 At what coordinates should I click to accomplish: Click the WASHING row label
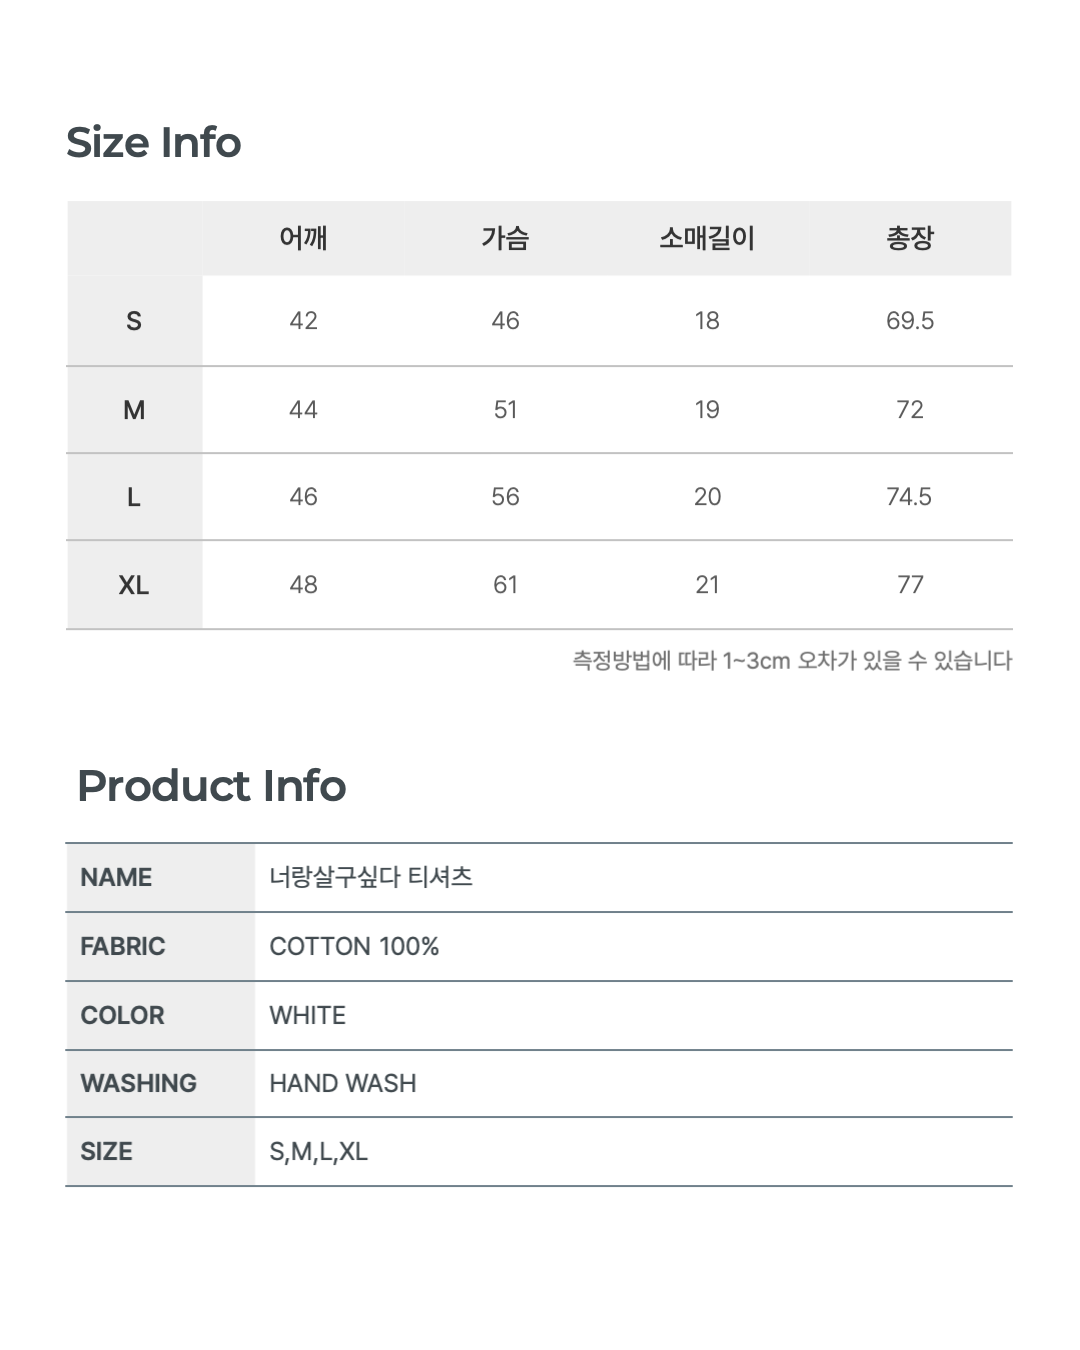tap(138, 1083)
